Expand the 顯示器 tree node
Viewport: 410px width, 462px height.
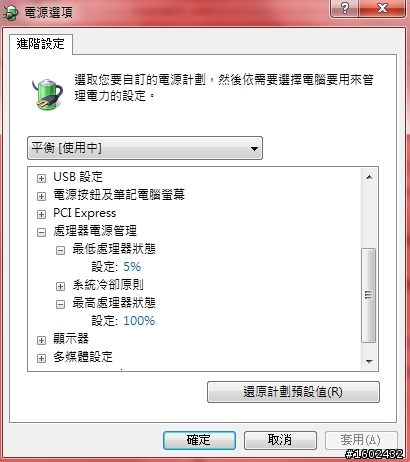pos(41,340)
